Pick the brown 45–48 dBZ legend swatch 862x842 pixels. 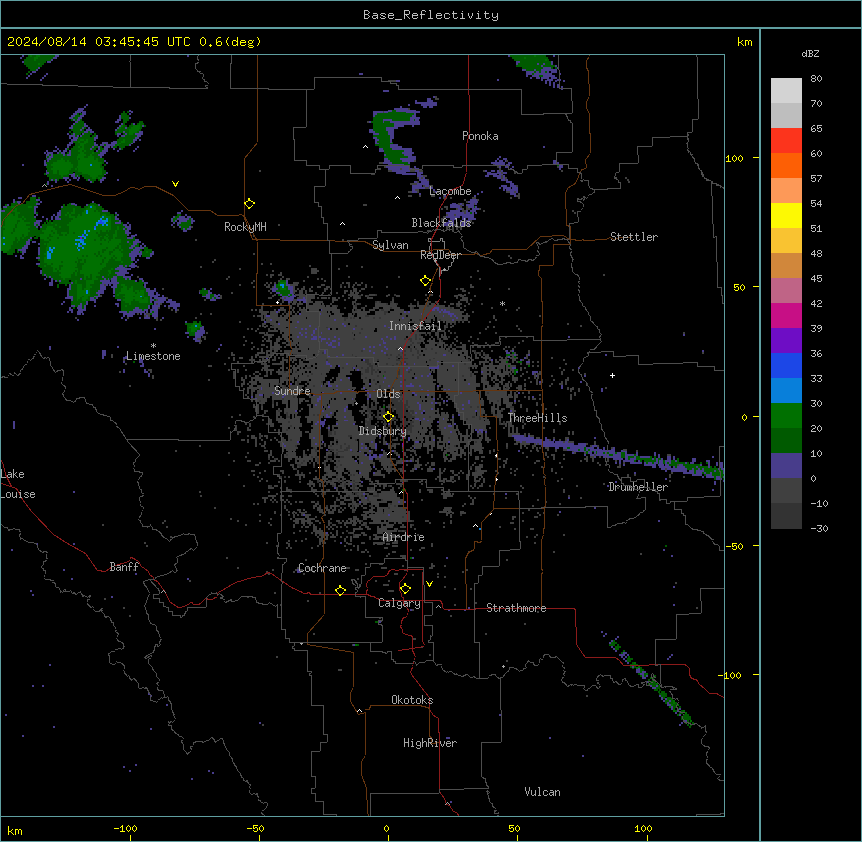786,265
